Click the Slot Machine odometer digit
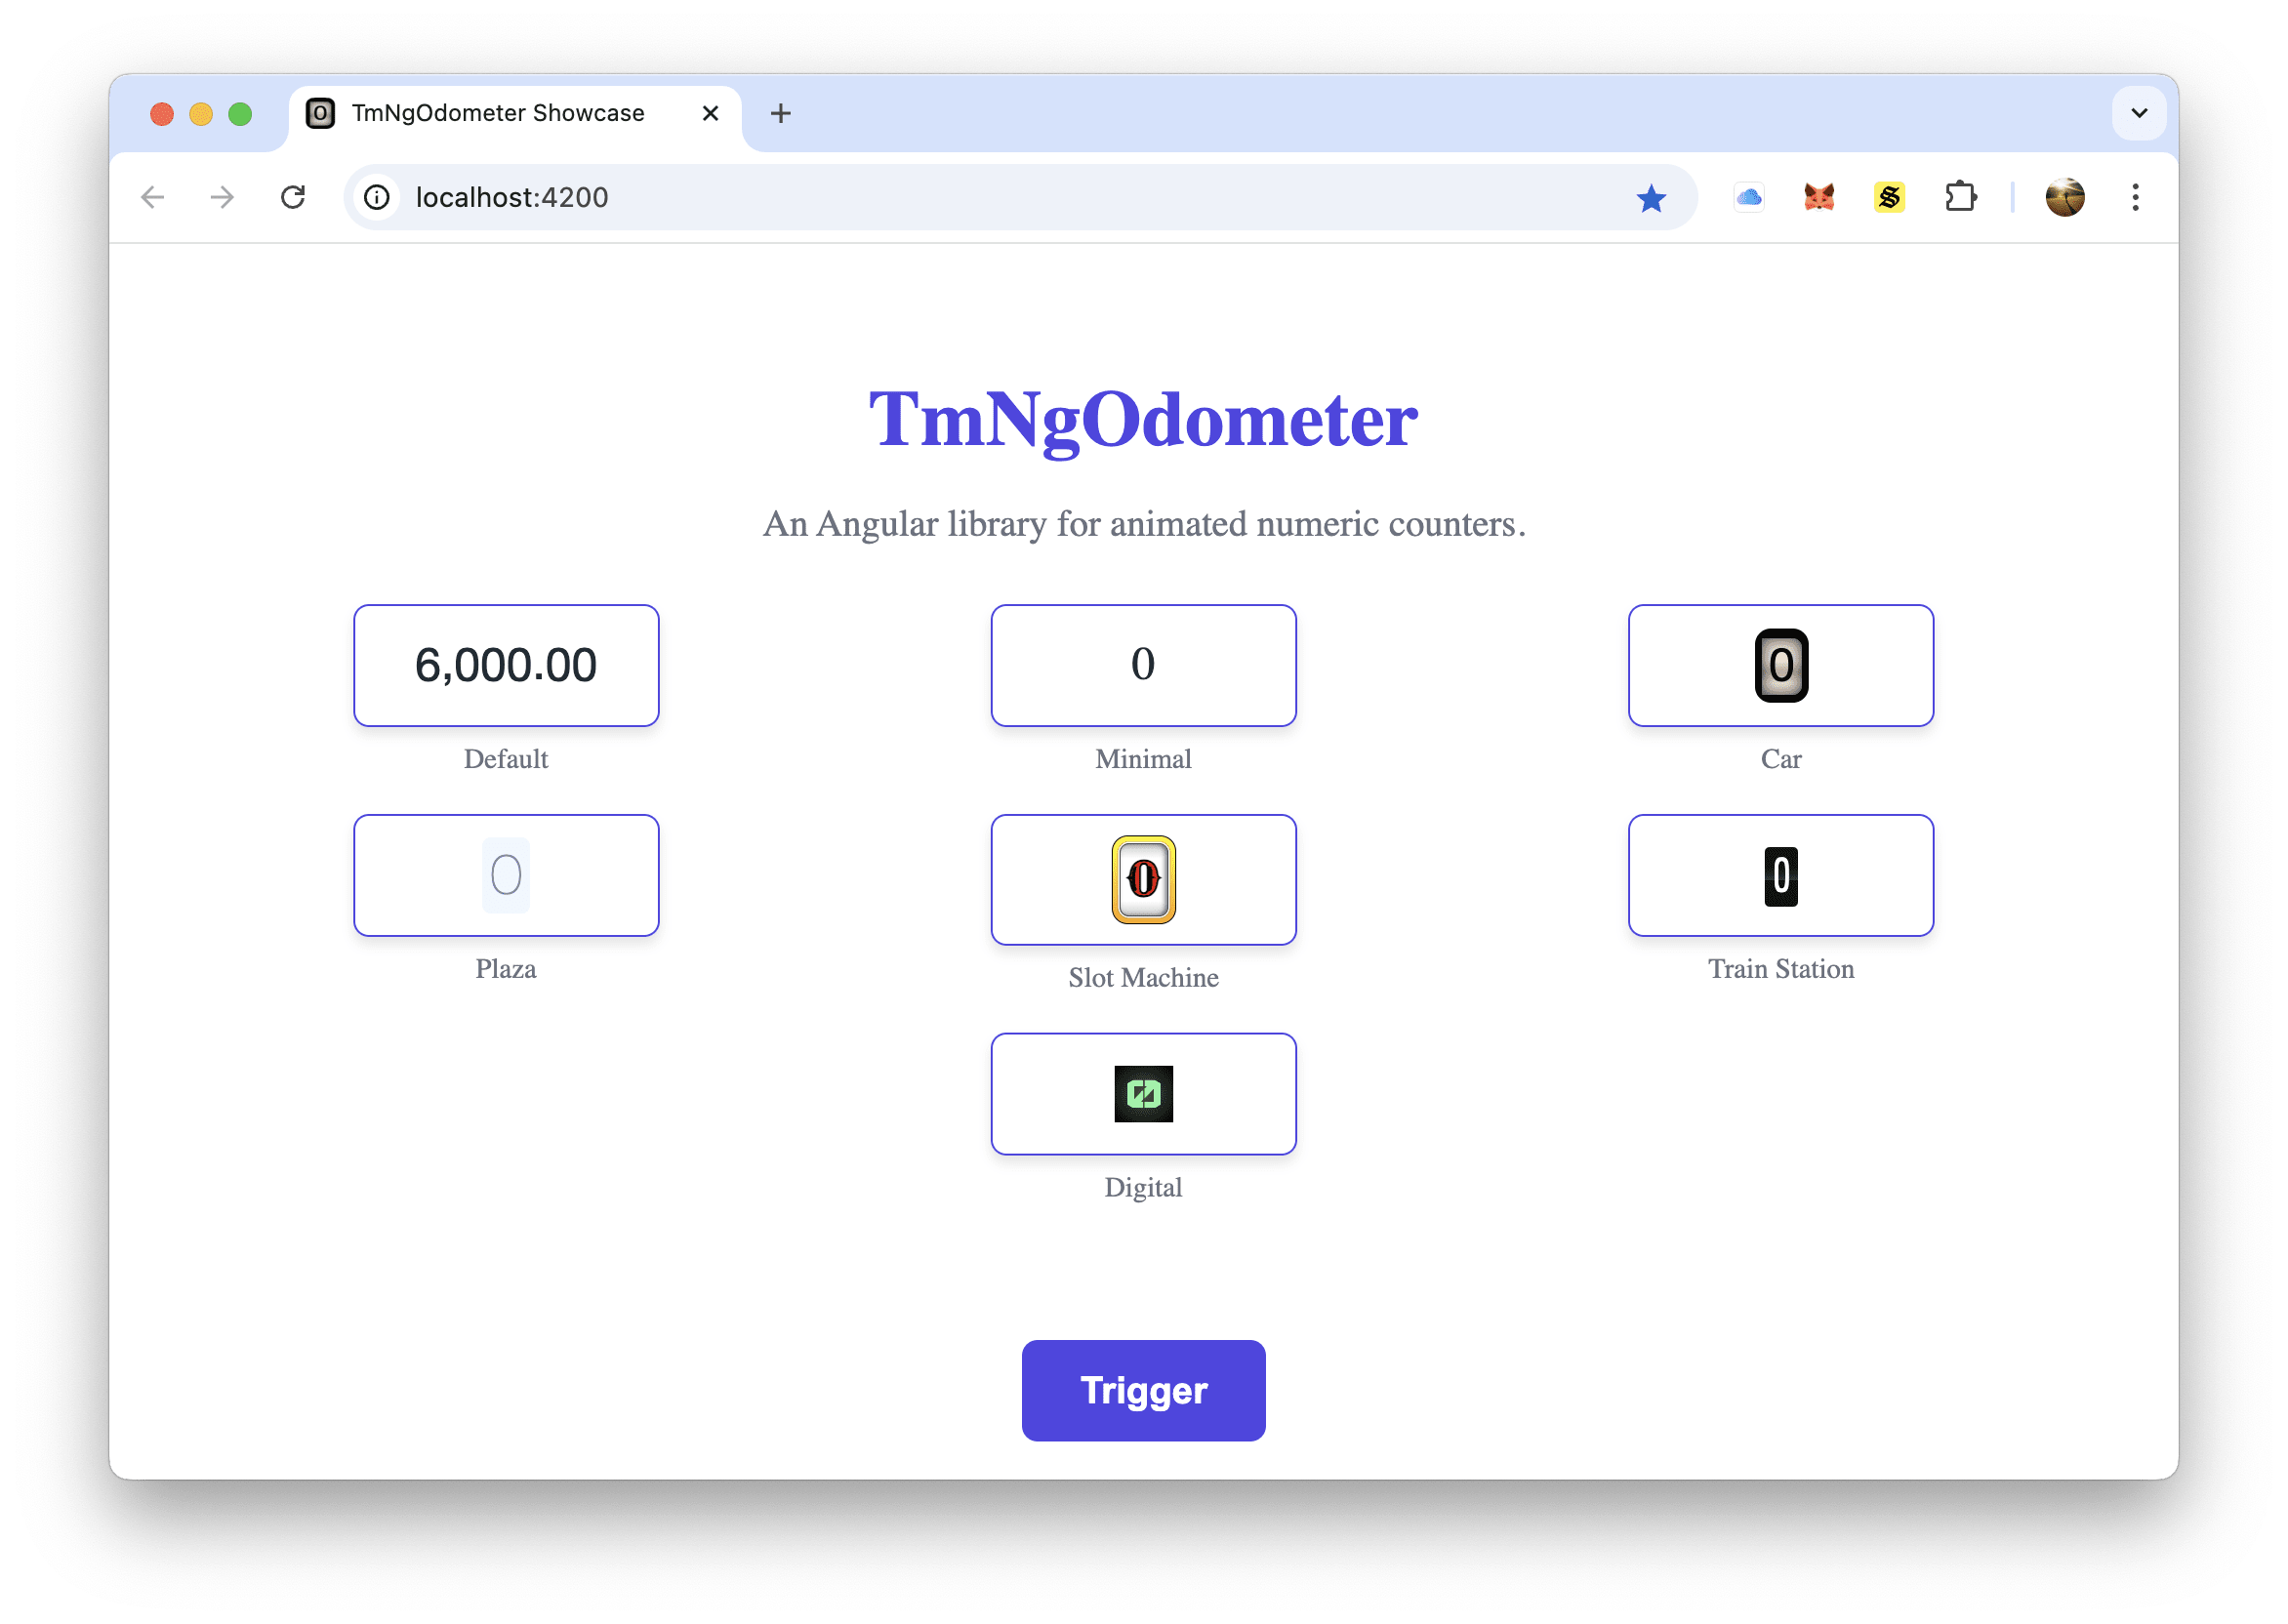 [1143, 879]
